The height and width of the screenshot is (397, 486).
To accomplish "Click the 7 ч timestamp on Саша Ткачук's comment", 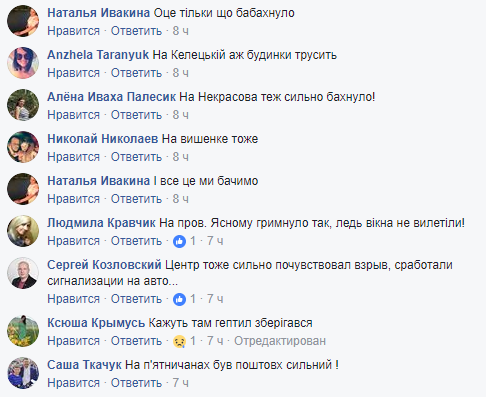I will 180,383.
